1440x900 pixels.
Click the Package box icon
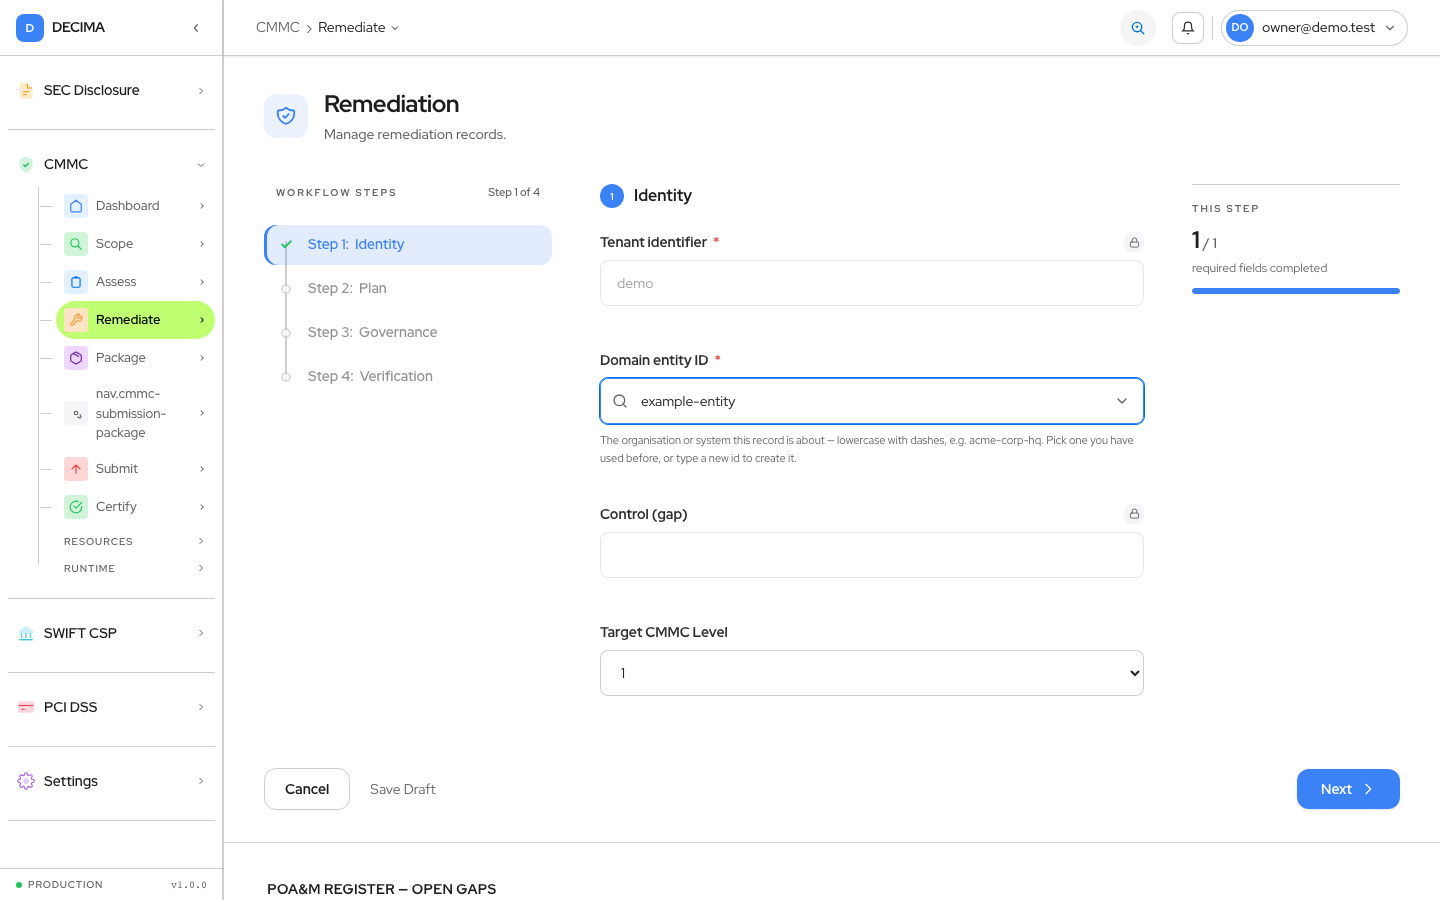76,358
